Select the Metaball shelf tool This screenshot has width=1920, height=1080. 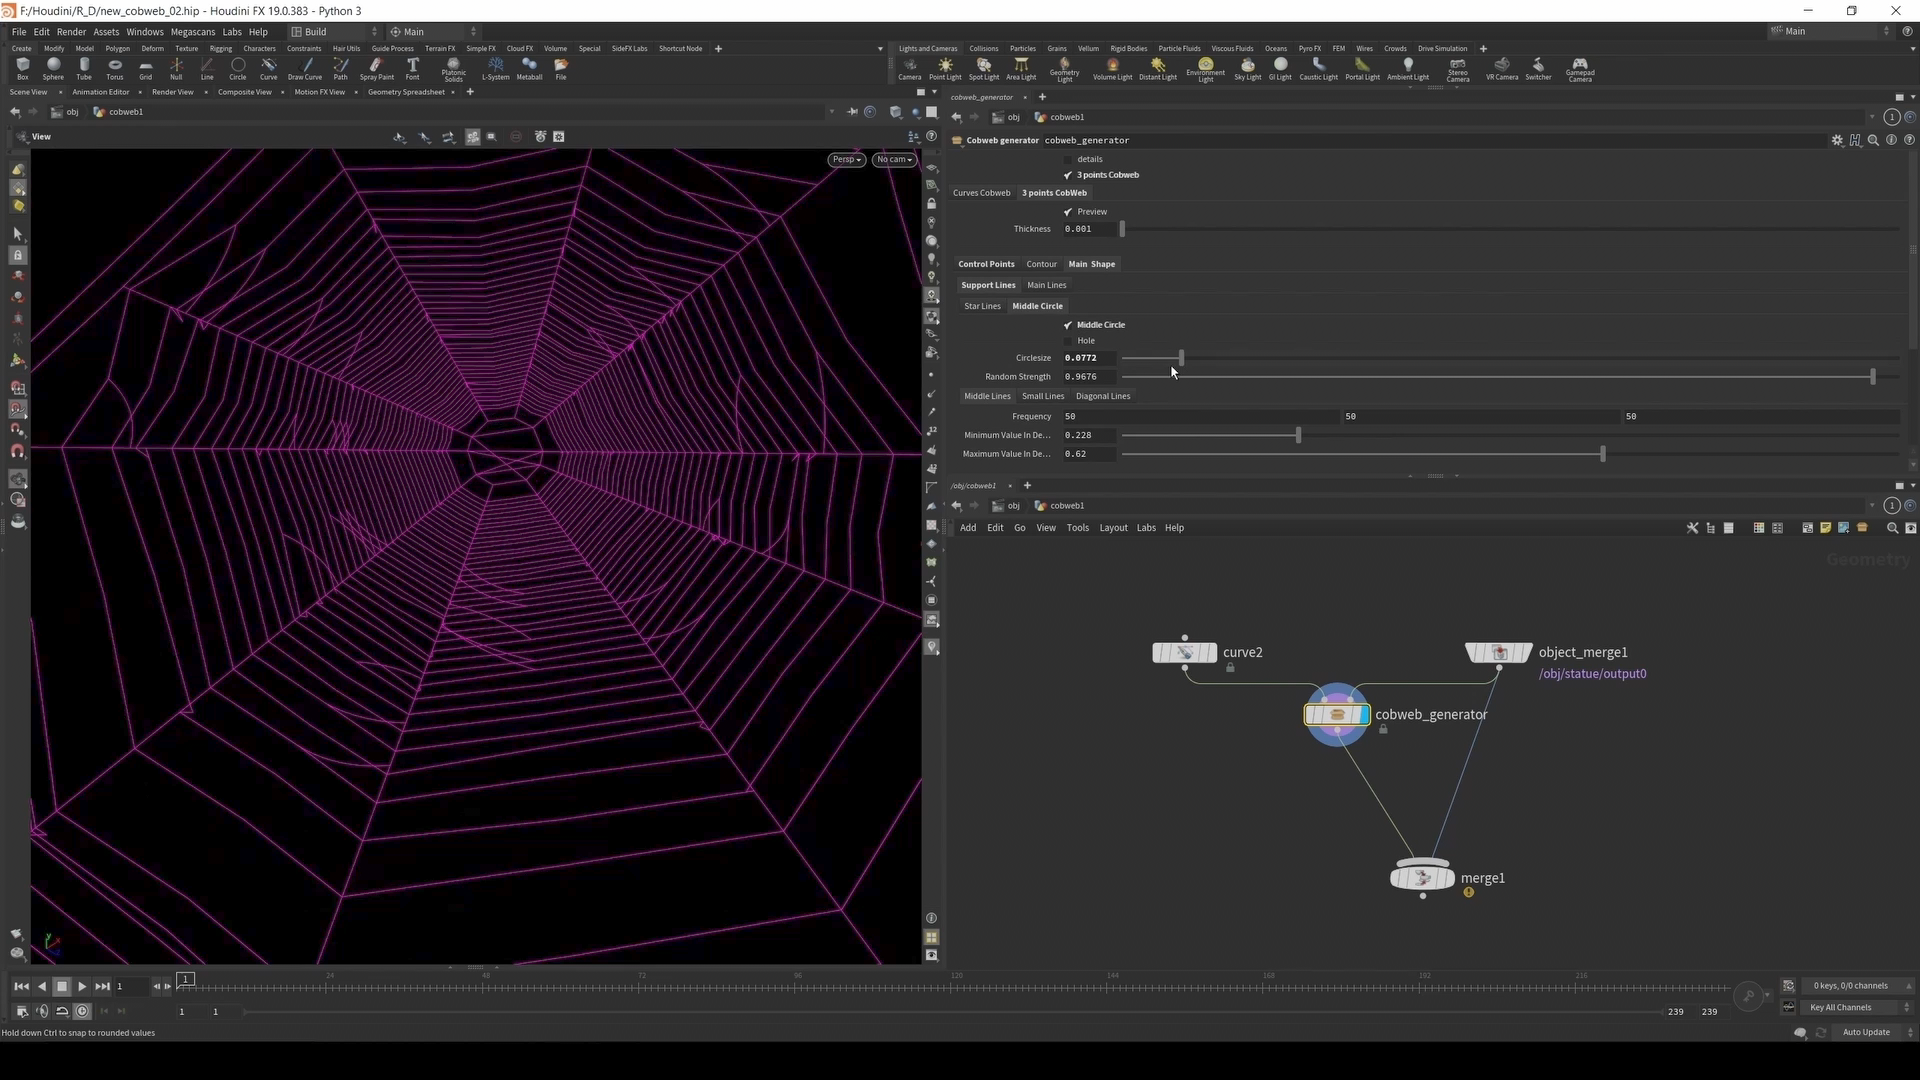point(528,67)
